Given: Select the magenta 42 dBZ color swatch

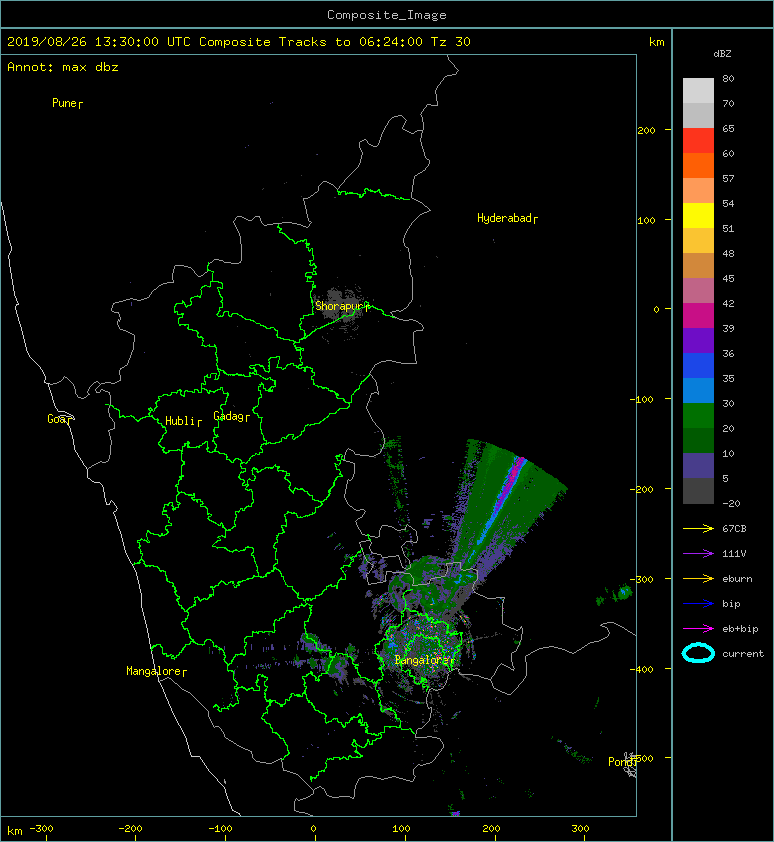Looking at the screenshot, I should pyautogui.click(x=698, y=316).
